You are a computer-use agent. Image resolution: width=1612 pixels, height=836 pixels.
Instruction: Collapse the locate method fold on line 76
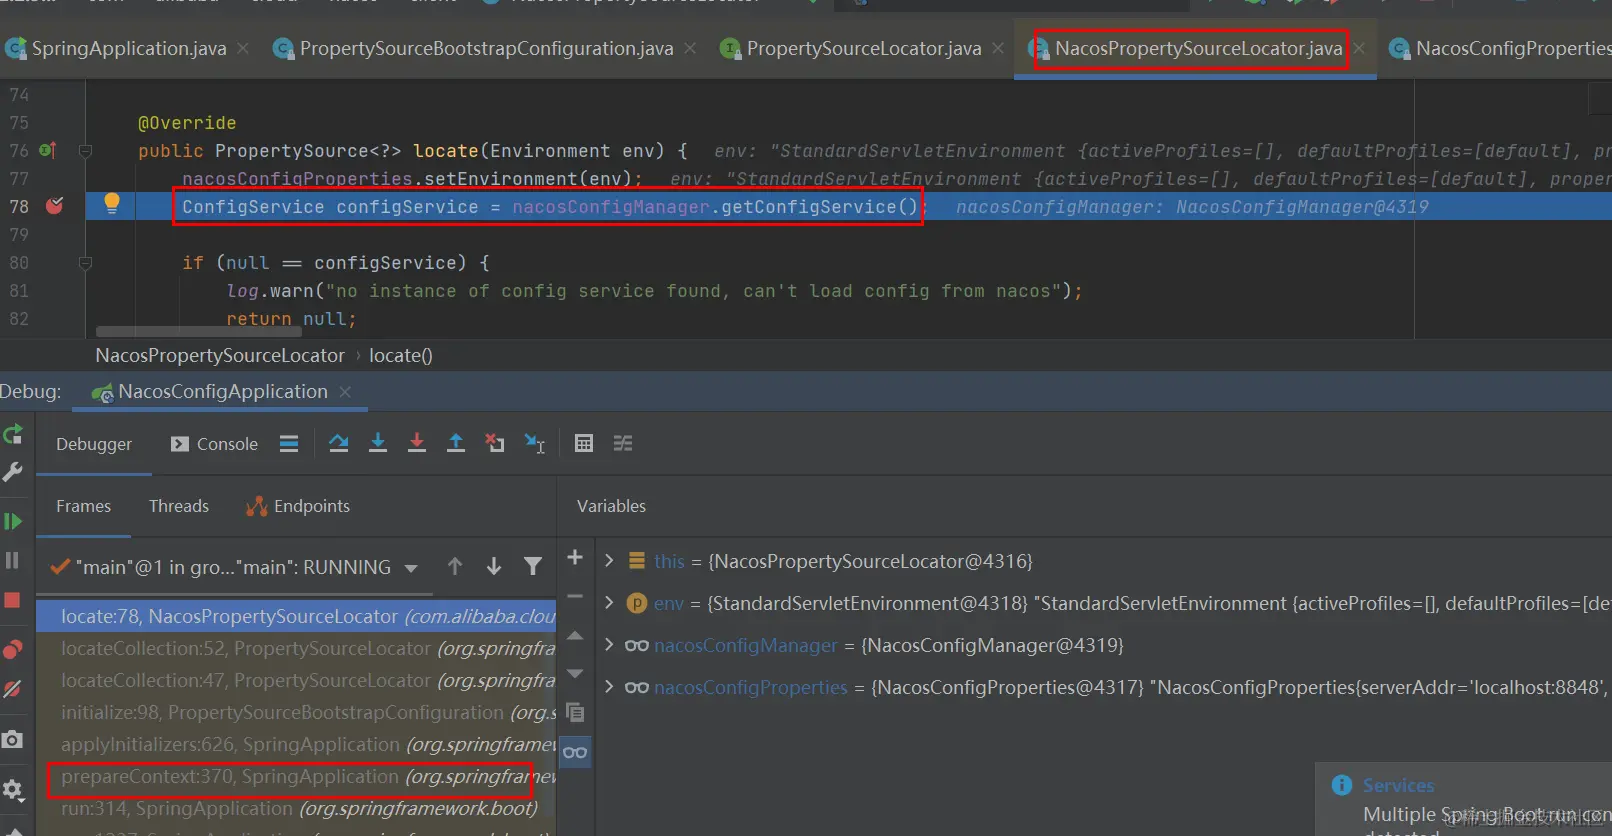tap(85, 151)
